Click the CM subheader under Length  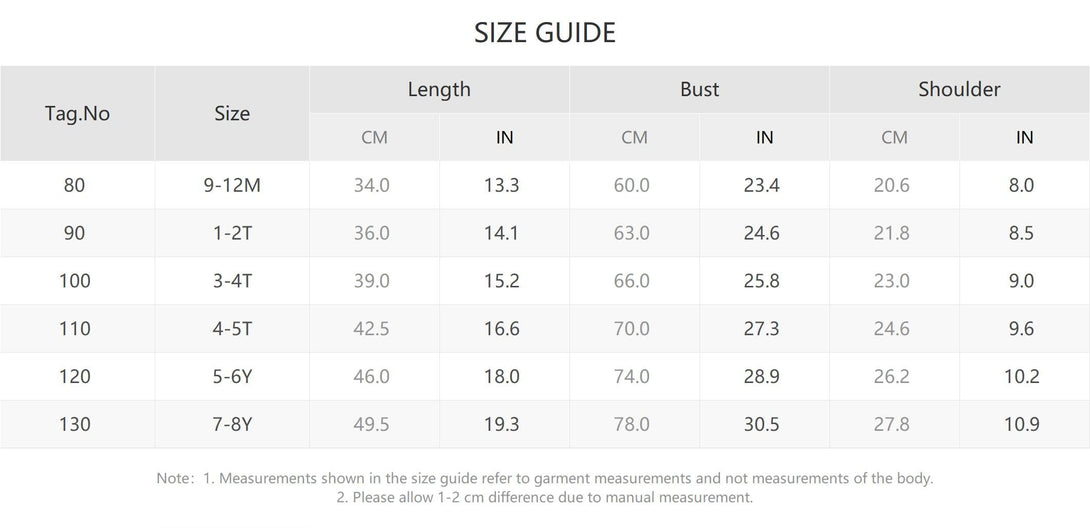[x=374, y=137]
